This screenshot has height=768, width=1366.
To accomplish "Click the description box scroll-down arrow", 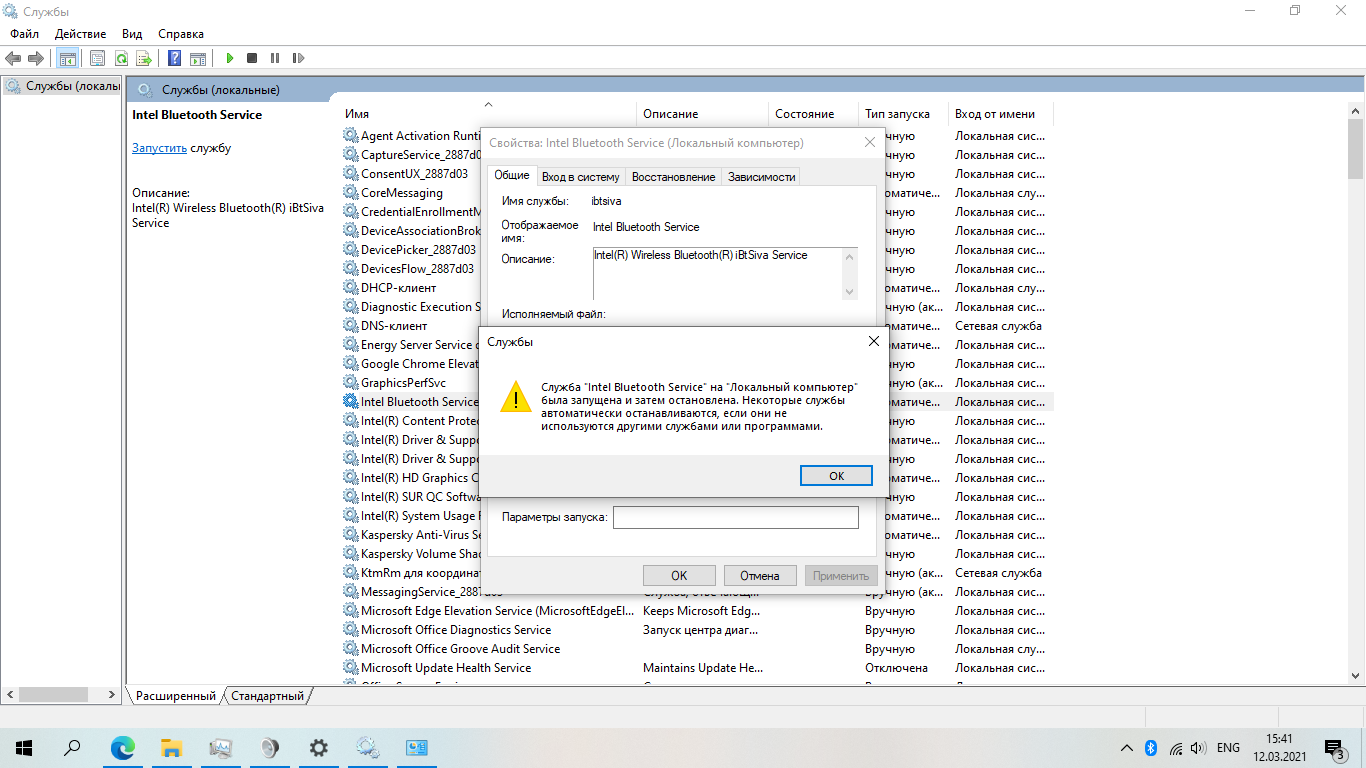I will (x=850, y=291).
